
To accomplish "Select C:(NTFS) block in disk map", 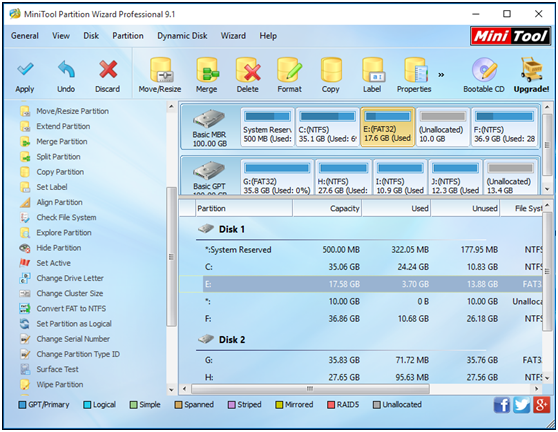I will (327, 127).
